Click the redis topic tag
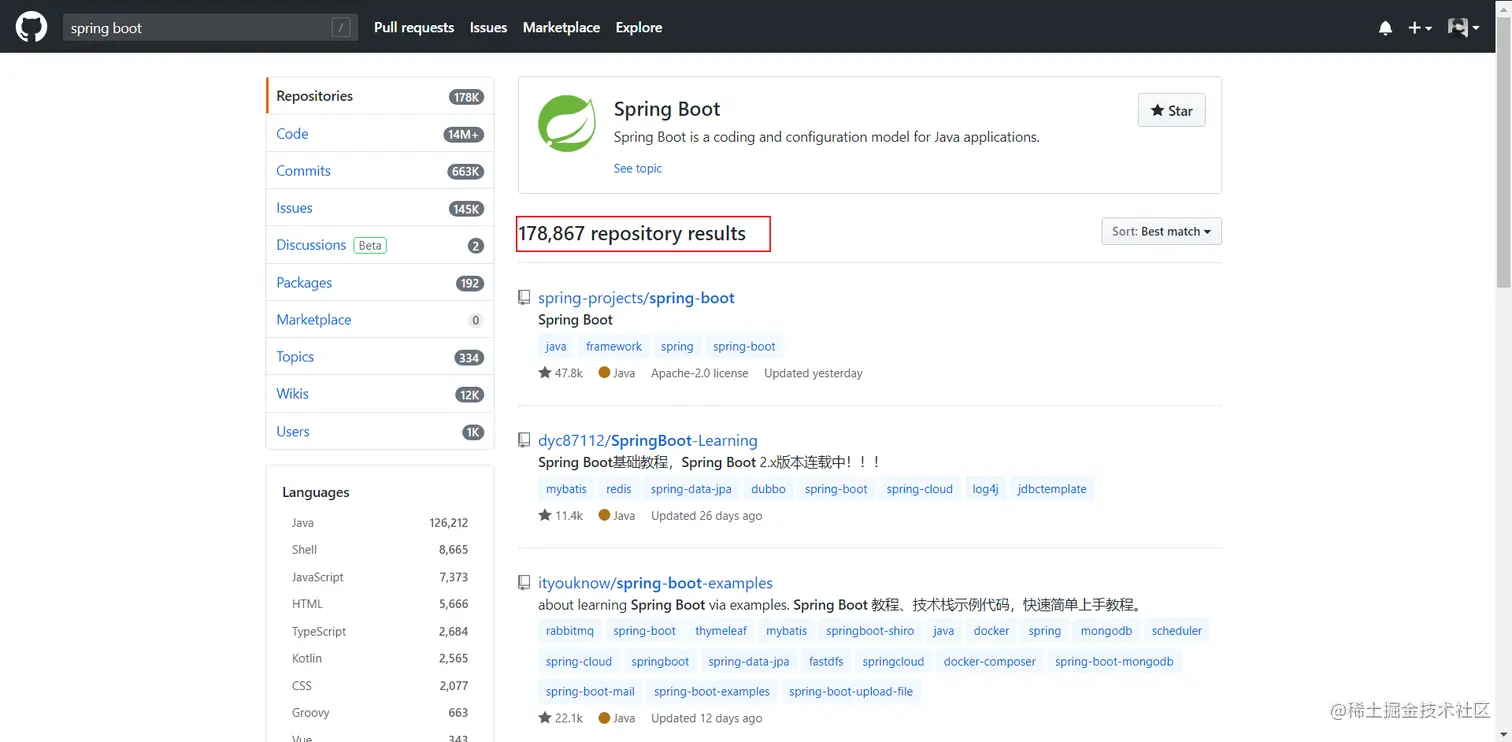 click(x=619, y=489)
